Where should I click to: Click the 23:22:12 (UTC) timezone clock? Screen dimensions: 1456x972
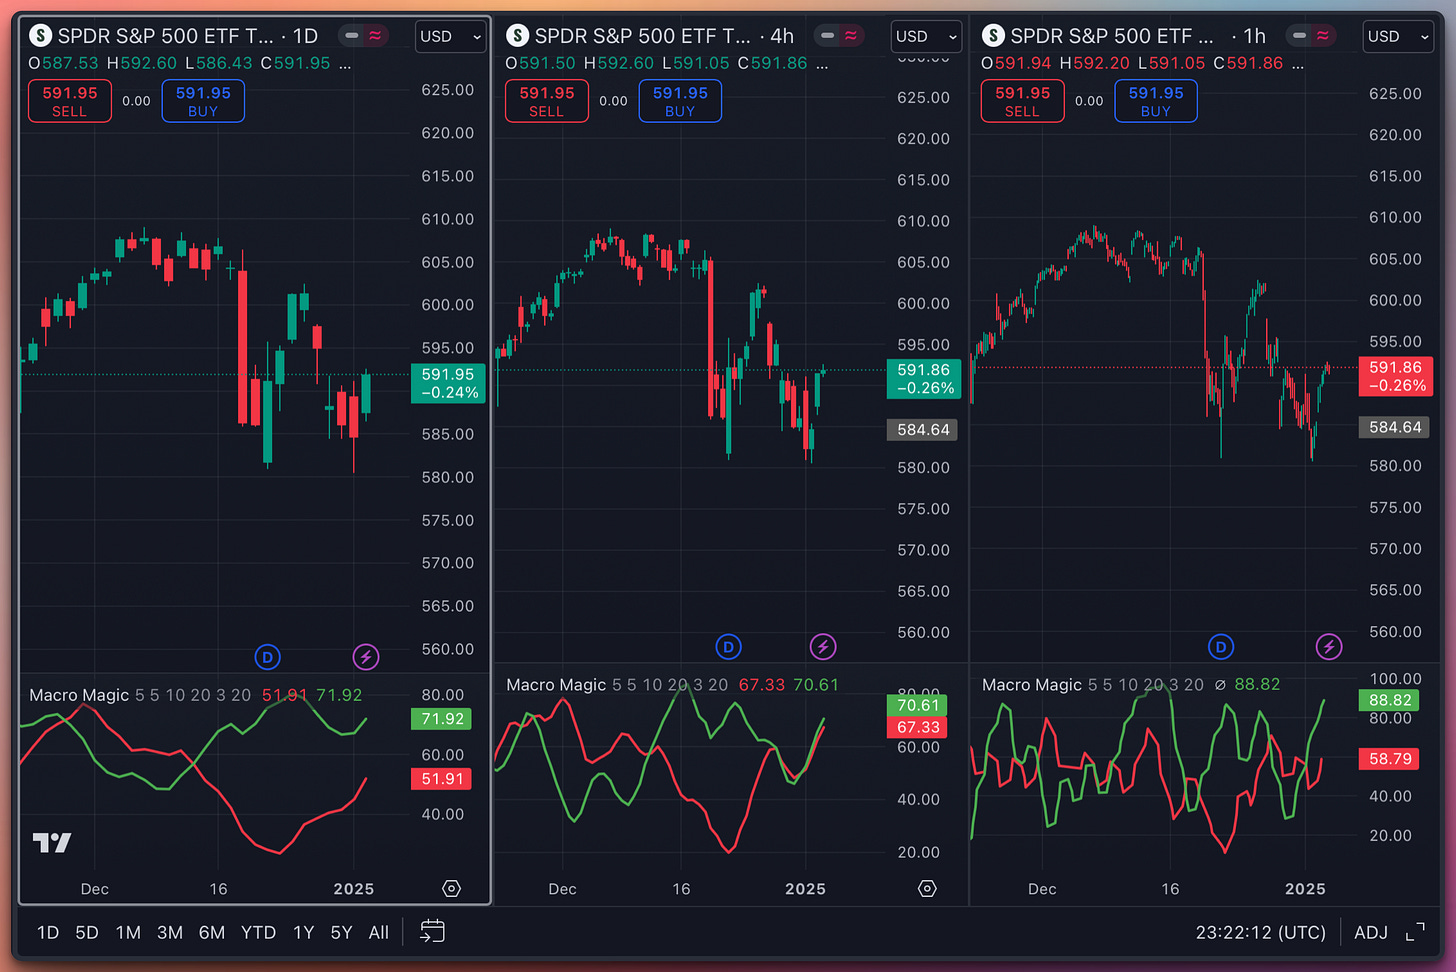1260,932
